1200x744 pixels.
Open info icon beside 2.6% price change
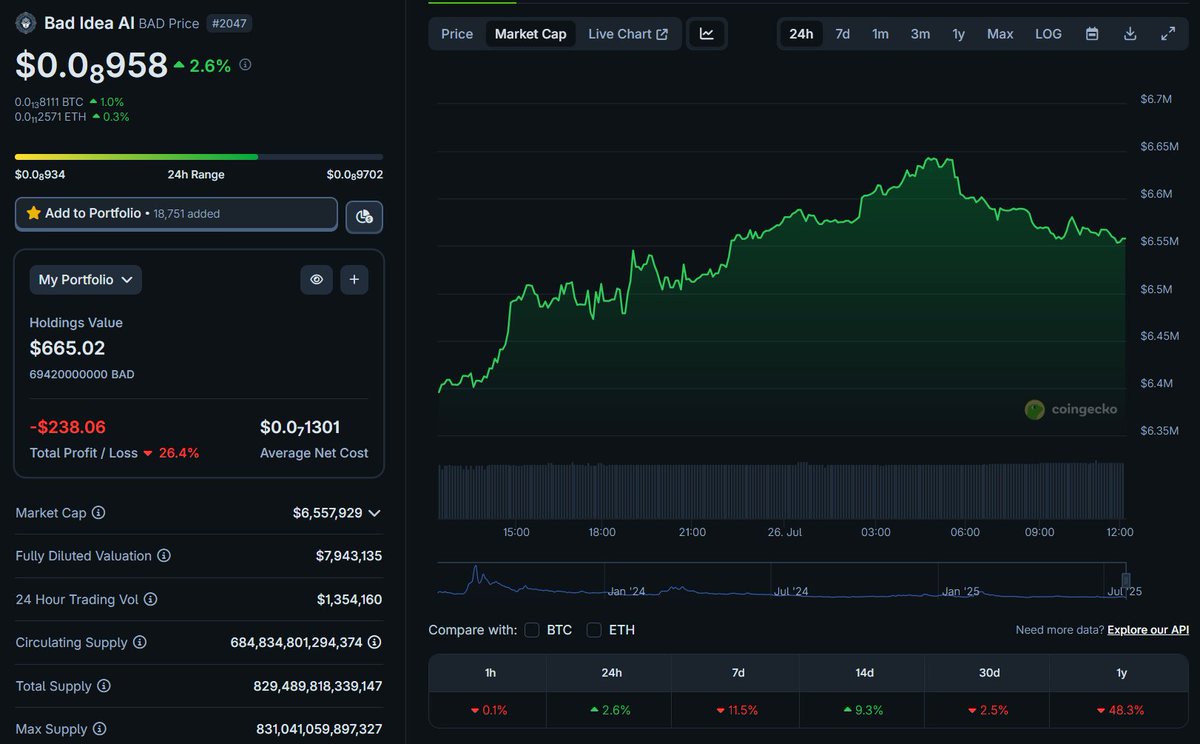(245, 65)
